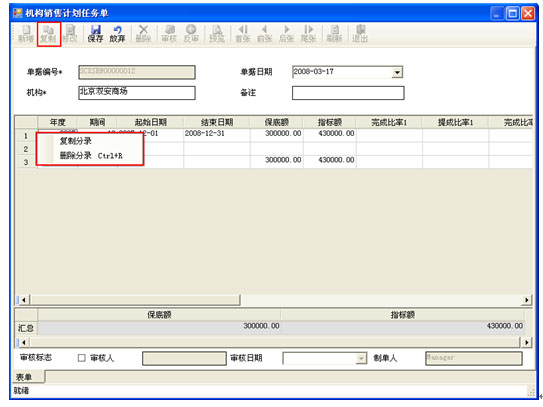
Task: Click the 放弃 discard icon in the toolbar
Action: pos(117,34)
